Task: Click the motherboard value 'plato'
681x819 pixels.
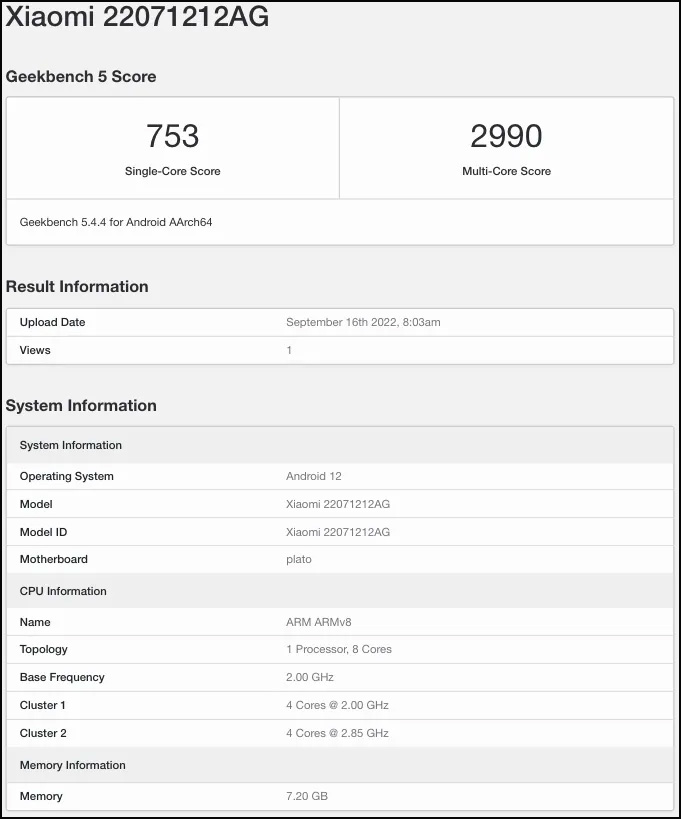Action: pos(299,559)
